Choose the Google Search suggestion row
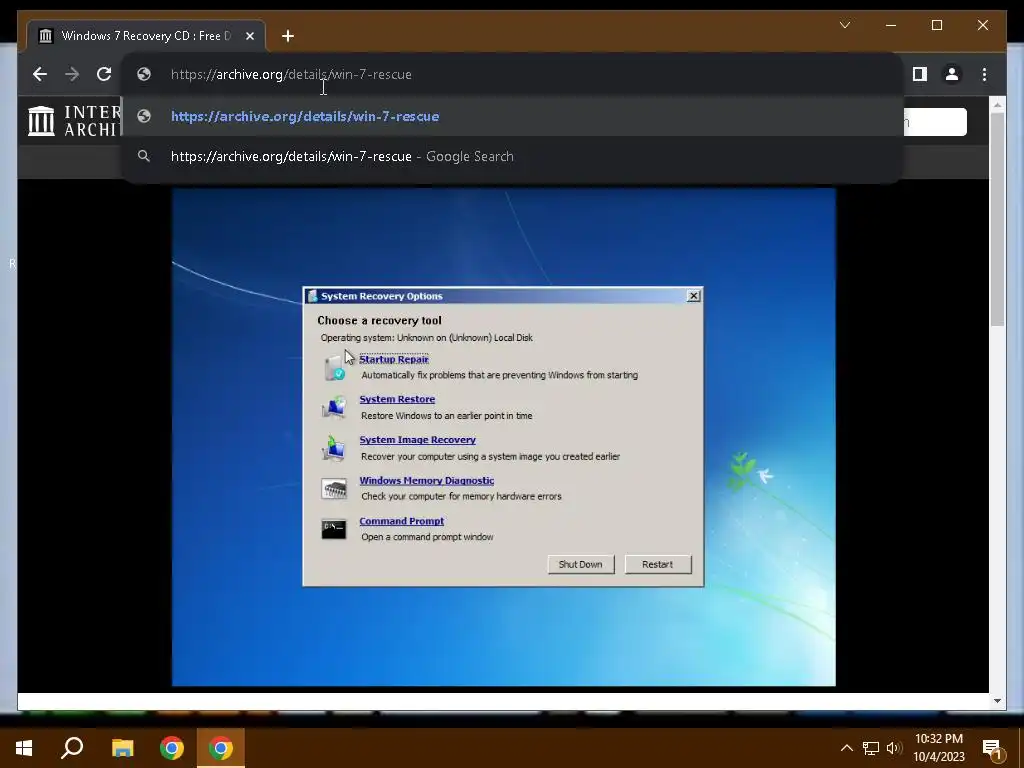 (x=513, y=157)
